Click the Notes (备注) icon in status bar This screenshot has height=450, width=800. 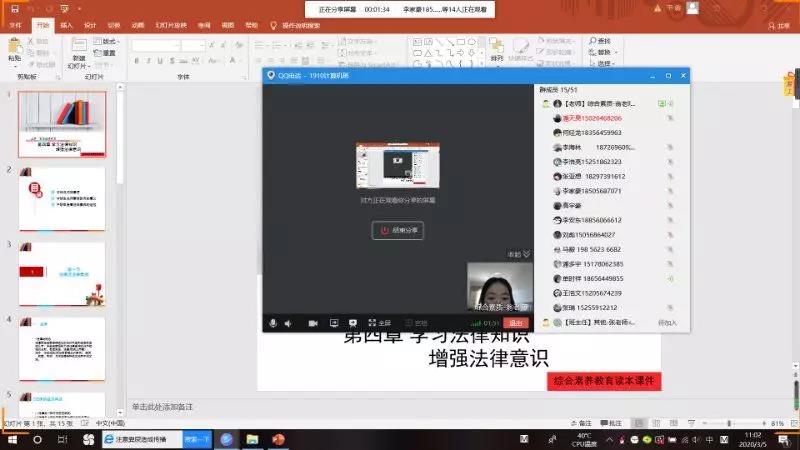click(x=580, y=424)
